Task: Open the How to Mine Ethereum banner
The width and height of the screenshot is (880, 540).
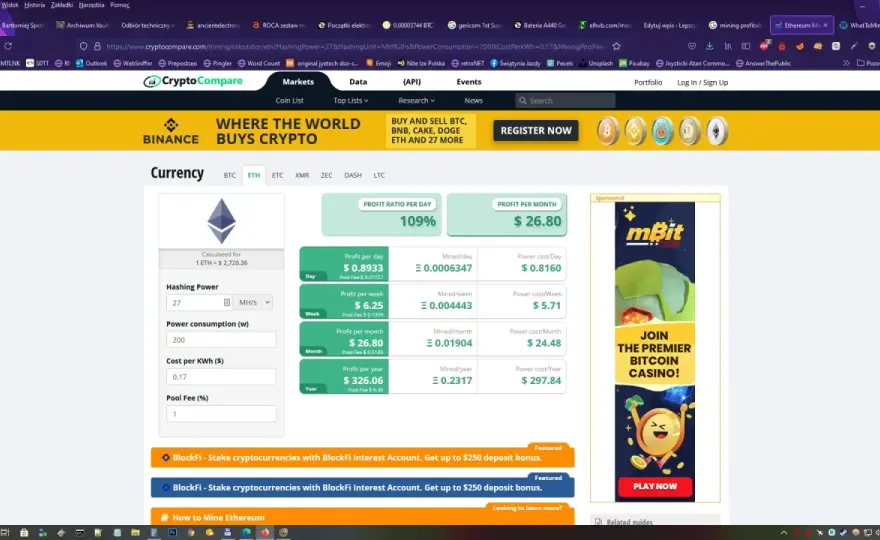Action: click(363, 517)
